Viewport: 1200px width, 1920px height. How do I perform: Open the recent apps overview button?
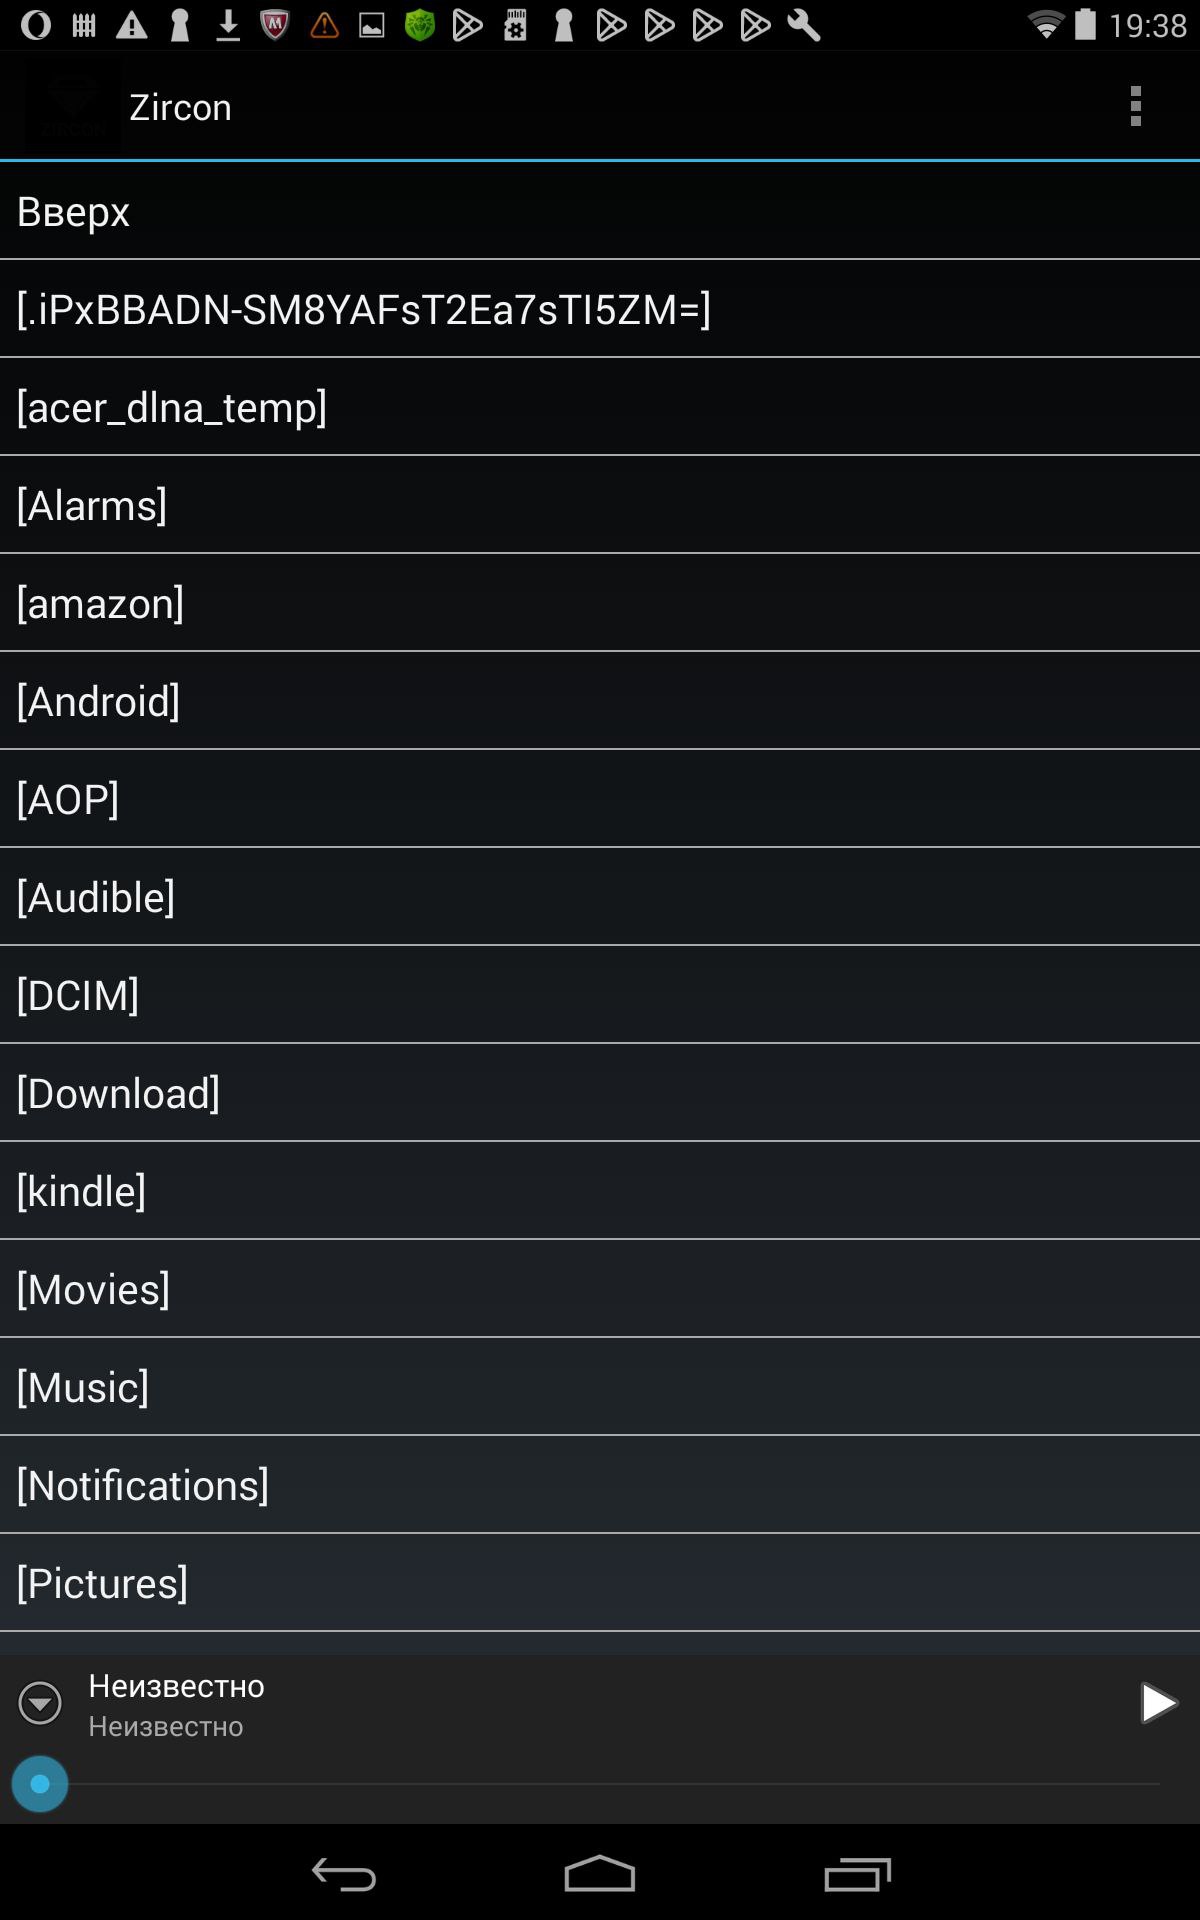pos(857,1874)
